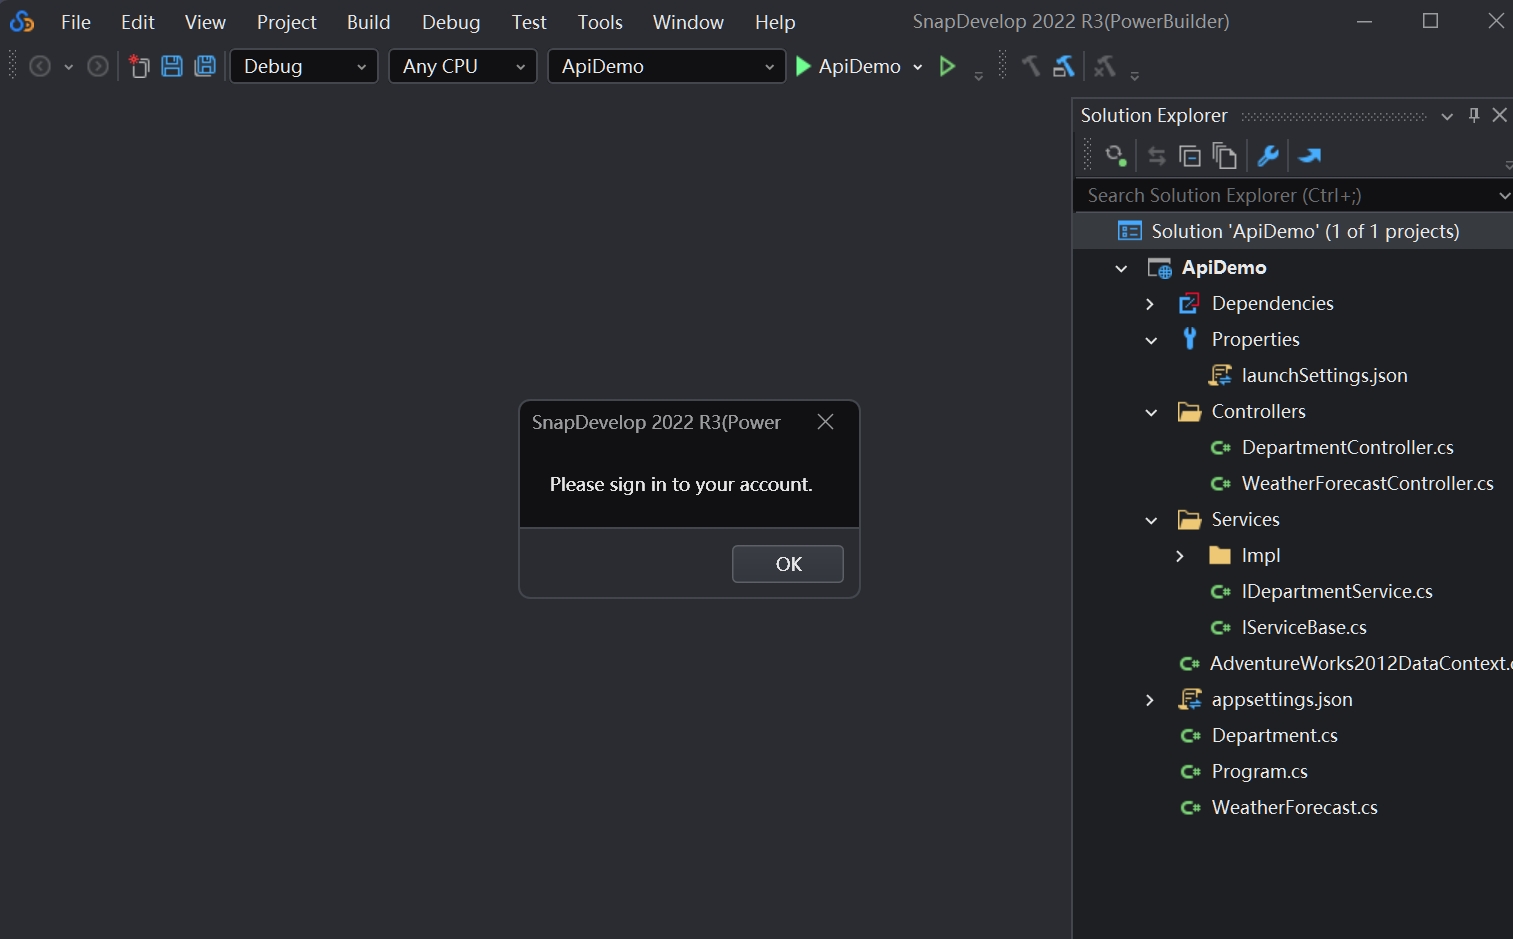1513x939 pixels.
Task: Expand the Dependencies node
Action: point(1150,304)
